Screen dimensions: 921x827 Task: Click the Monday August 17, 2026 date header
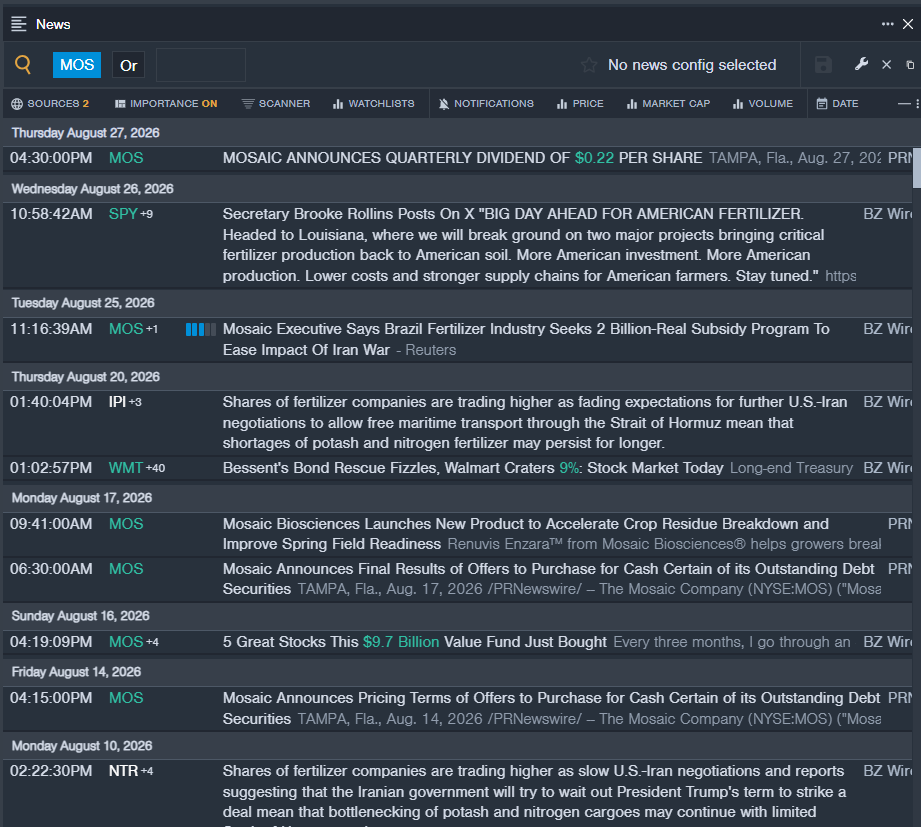coord(82,498)
